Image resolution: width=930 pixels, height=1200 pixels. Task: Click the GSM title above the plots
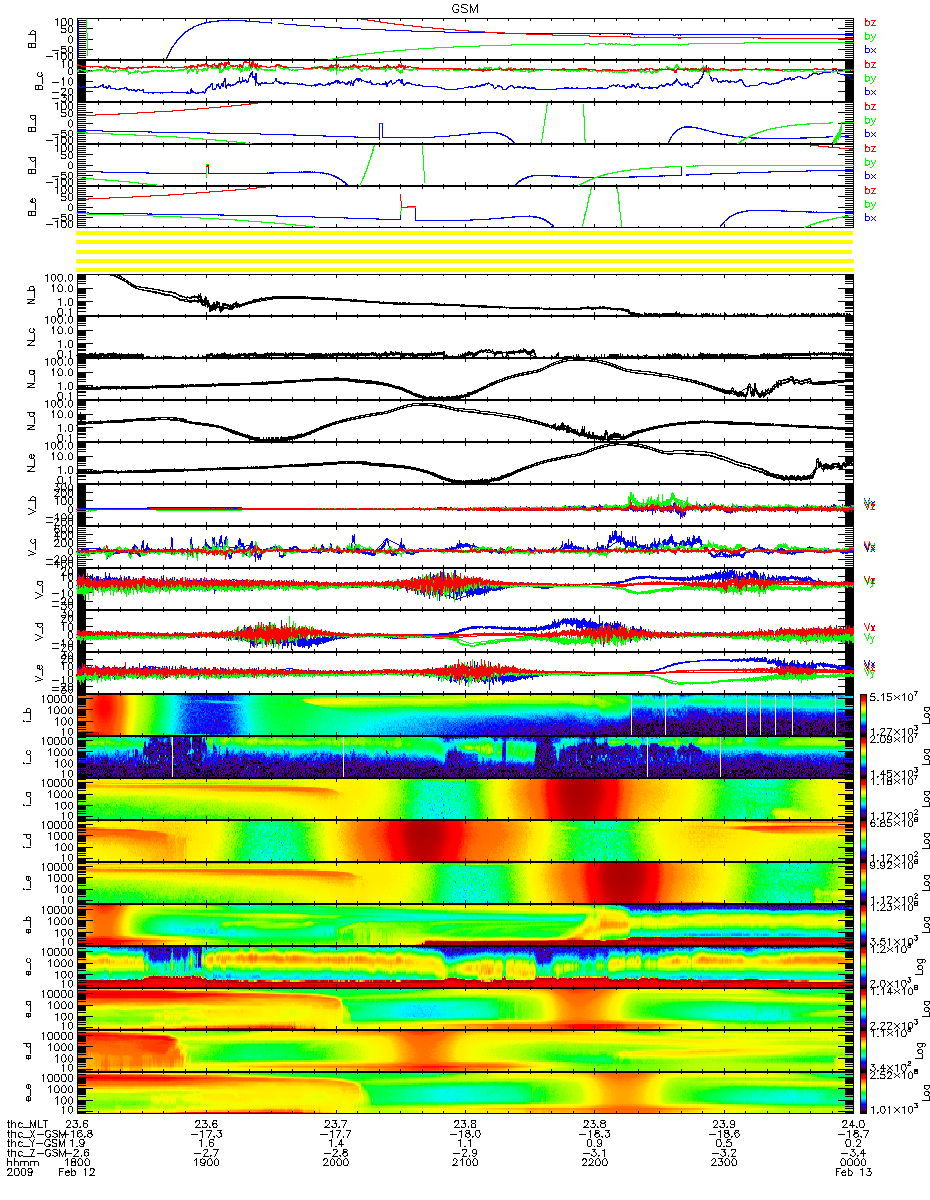(x=464, y=7)
